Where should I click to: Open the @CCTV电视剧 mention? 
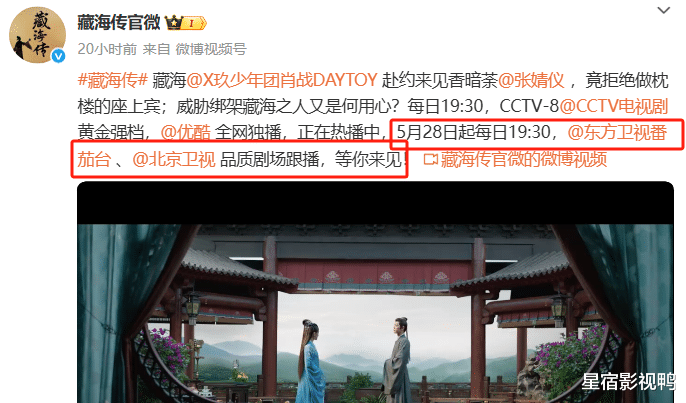[613, 106]
